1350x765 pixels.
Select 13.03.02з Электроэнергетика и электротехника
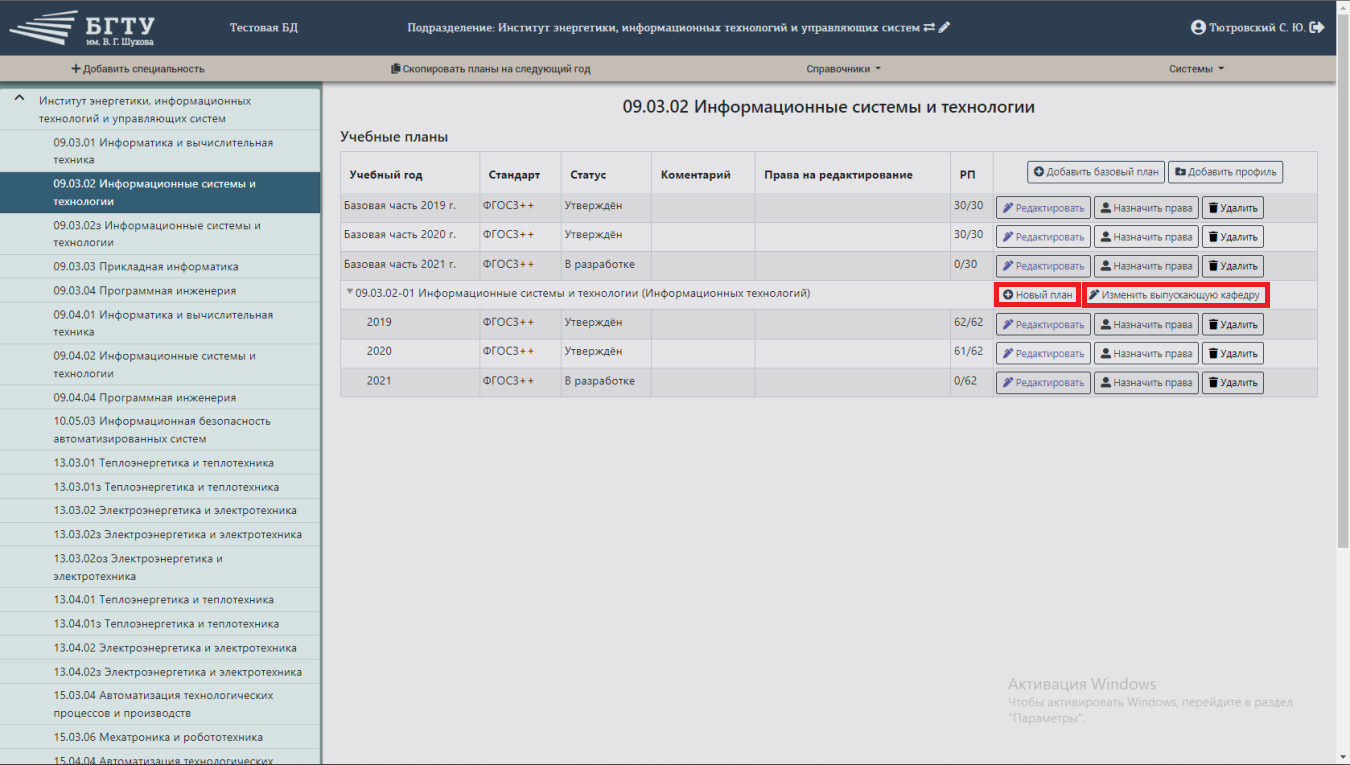click(160, 534)
